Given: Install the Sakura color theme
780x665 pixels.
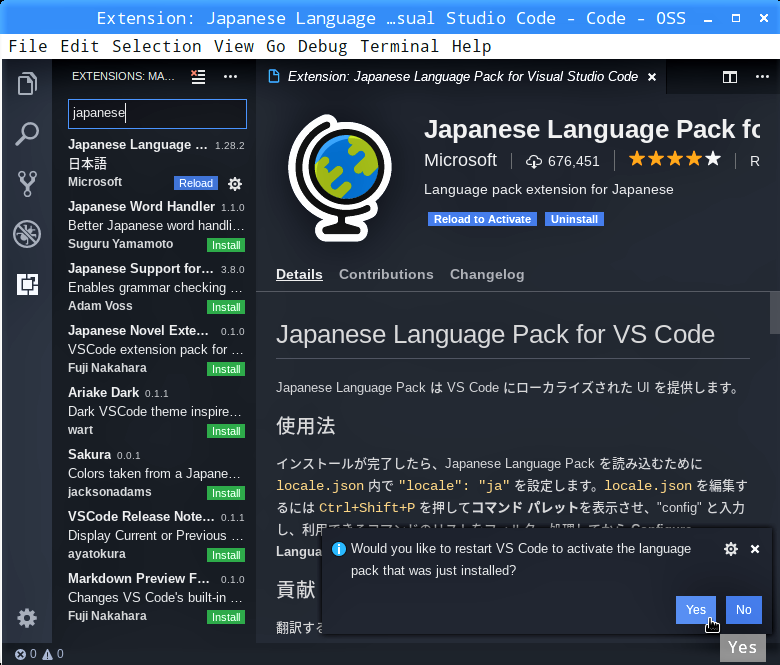Looking at the screenshot, I should click(x=226, y=493).
